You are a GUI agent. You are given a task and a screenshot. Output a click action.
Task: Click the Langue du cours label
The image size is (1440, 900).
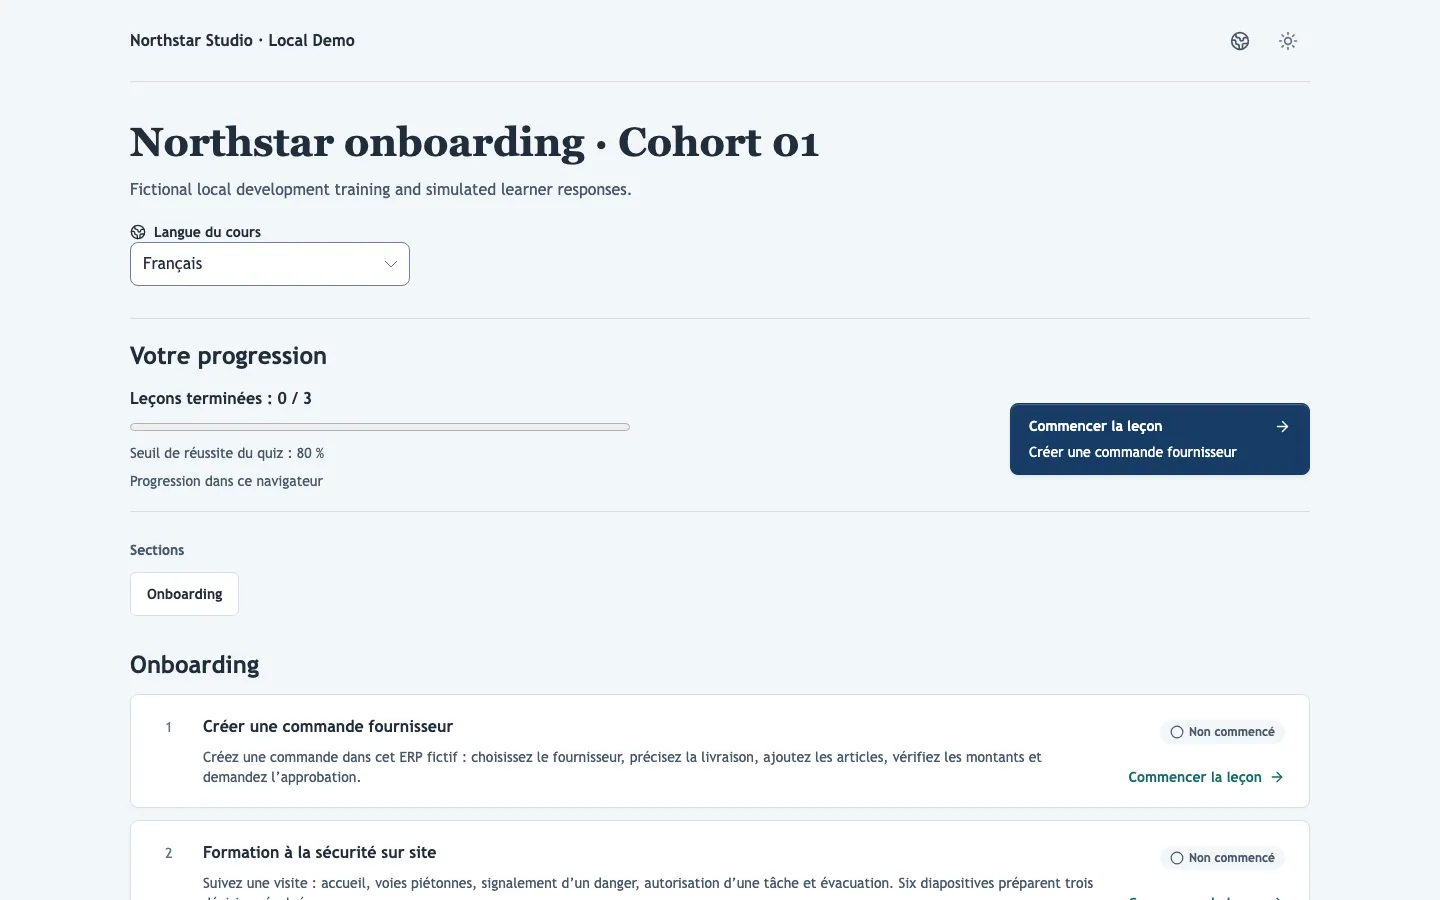pyautogui.click(x=207, y=232)
